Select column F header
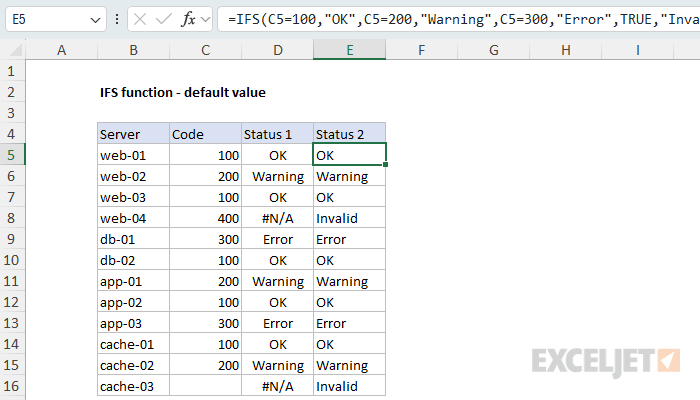This screenshot has width=700, height=400. (x=421, y=50)
